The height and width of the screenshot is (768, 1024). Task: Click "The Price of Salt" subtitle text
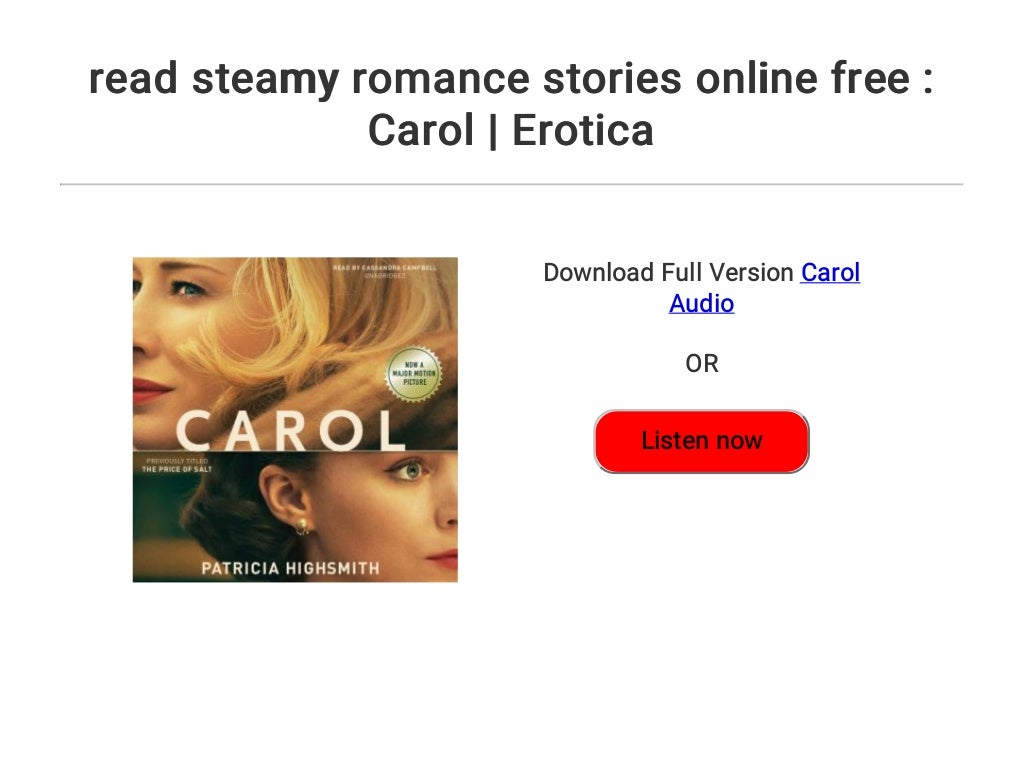click(177, 469)
